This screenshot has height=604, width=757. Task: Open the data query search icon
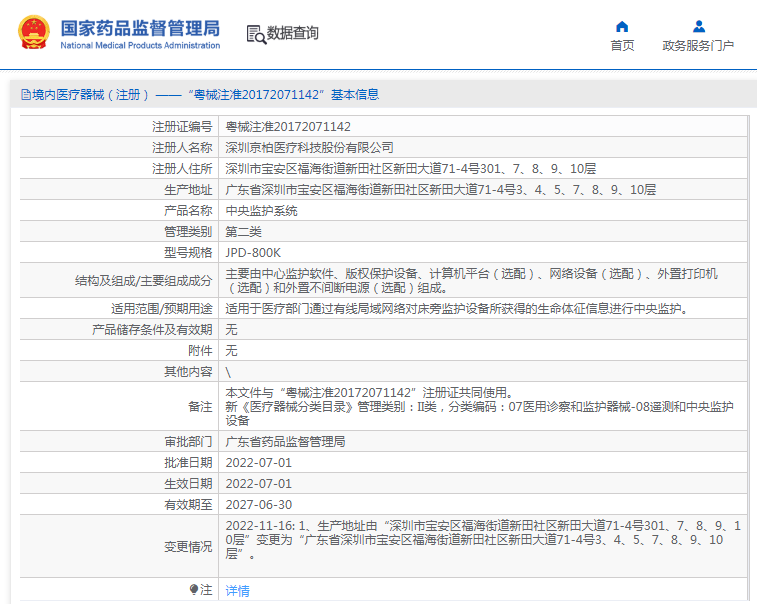click(256, 34)
